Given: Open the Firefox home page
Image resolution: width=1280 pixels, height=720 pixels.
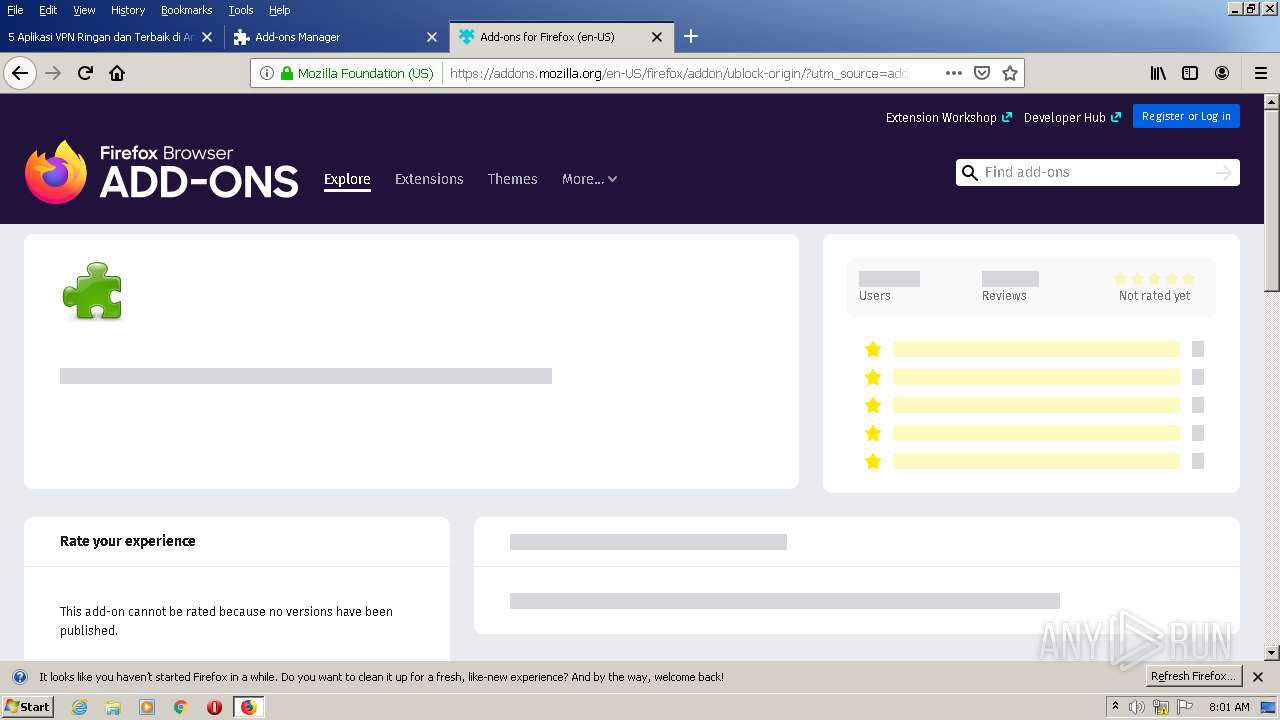Looking at the screenshot, I should (117, 73).
